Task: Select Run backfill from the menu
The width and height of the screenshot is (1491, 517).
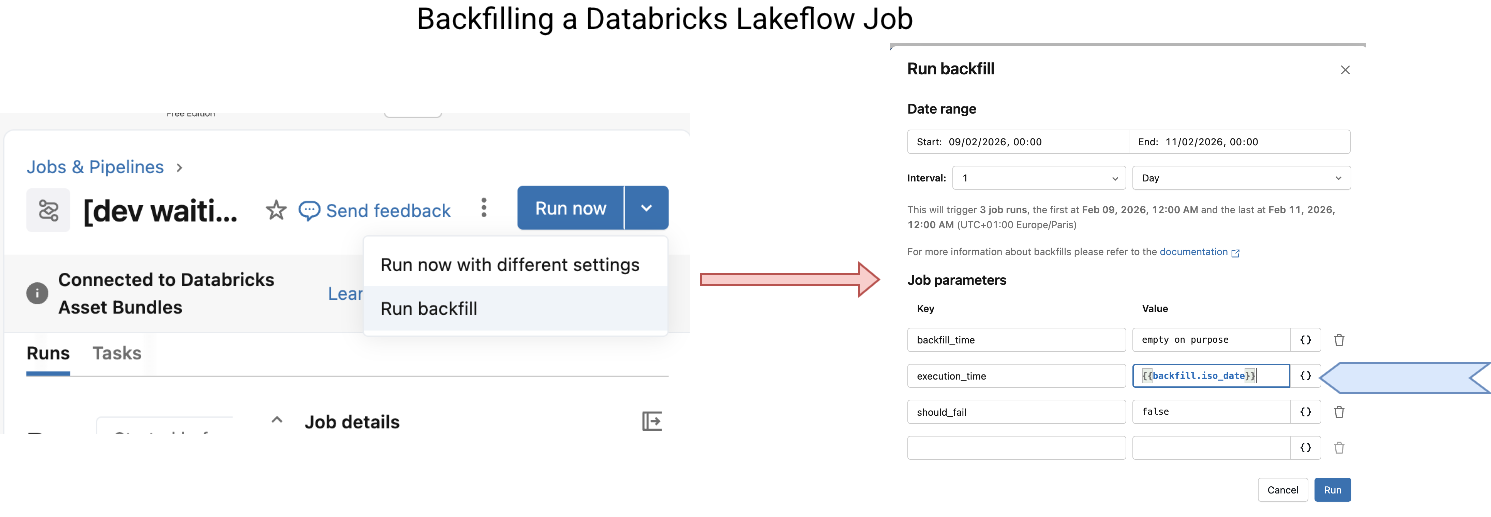Action: 429,309
